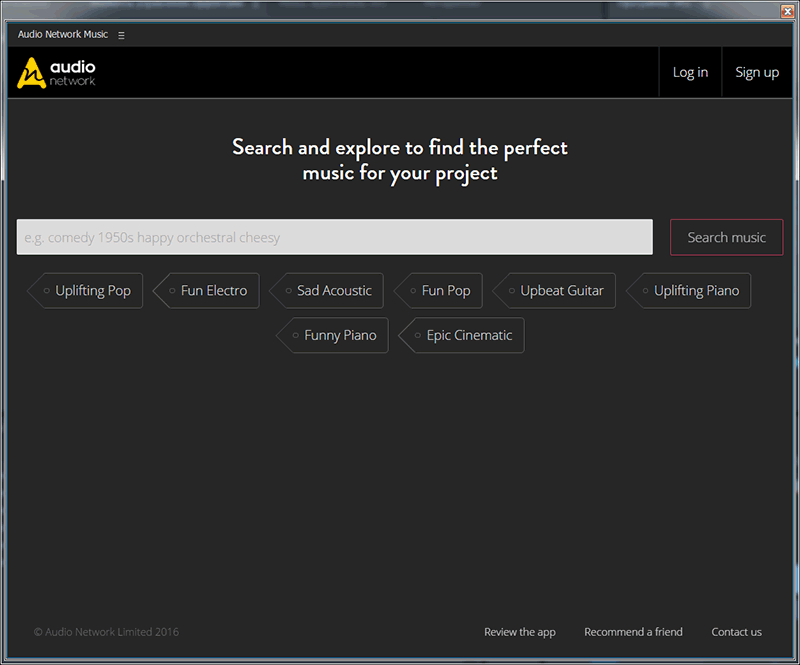Select the Uplifting Pop tag
The height and width of the screenshot is (665, 800).
pos(85,290)
